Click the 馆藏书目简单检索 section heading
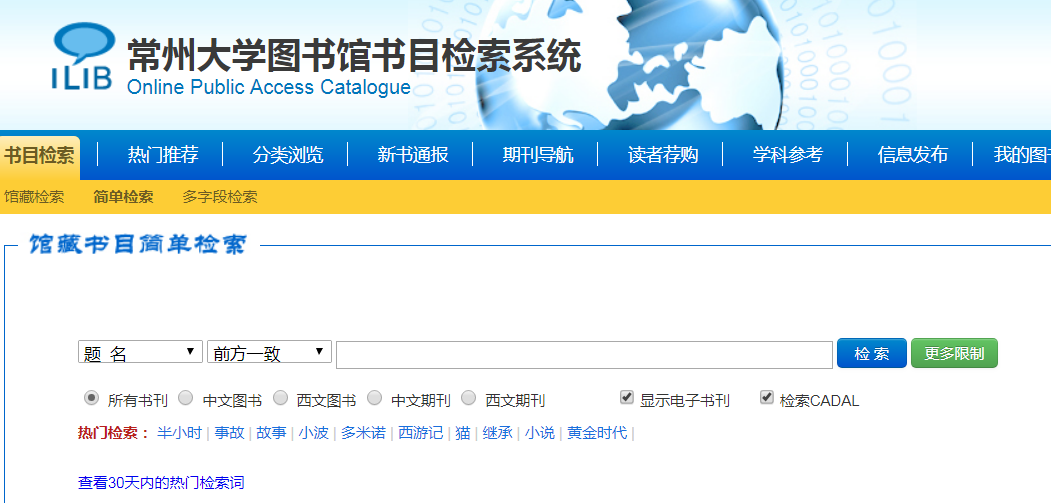 pos(137,245)
